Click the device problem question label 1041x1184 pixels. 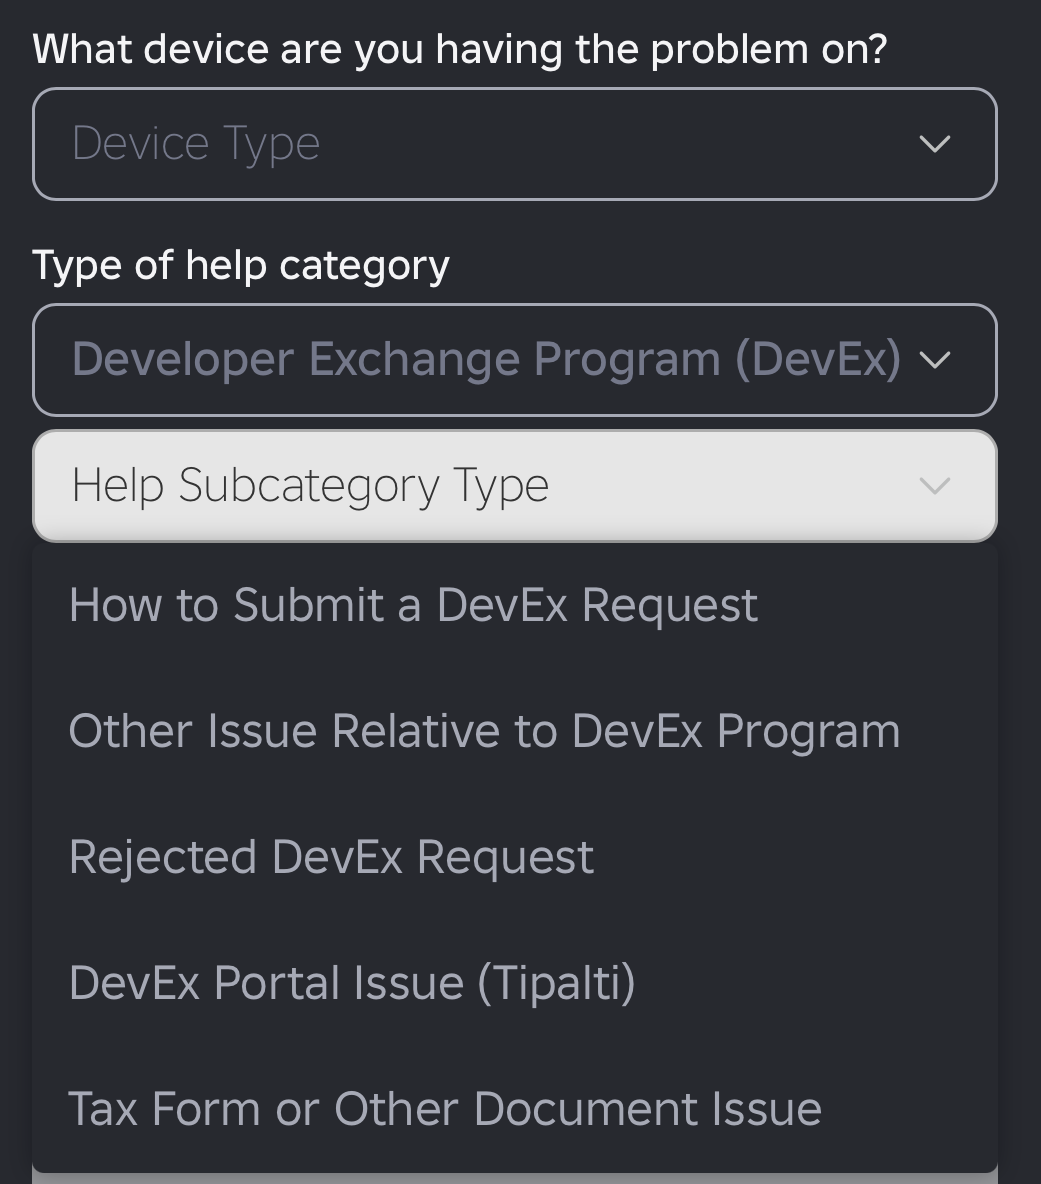(x=460, y=50)
